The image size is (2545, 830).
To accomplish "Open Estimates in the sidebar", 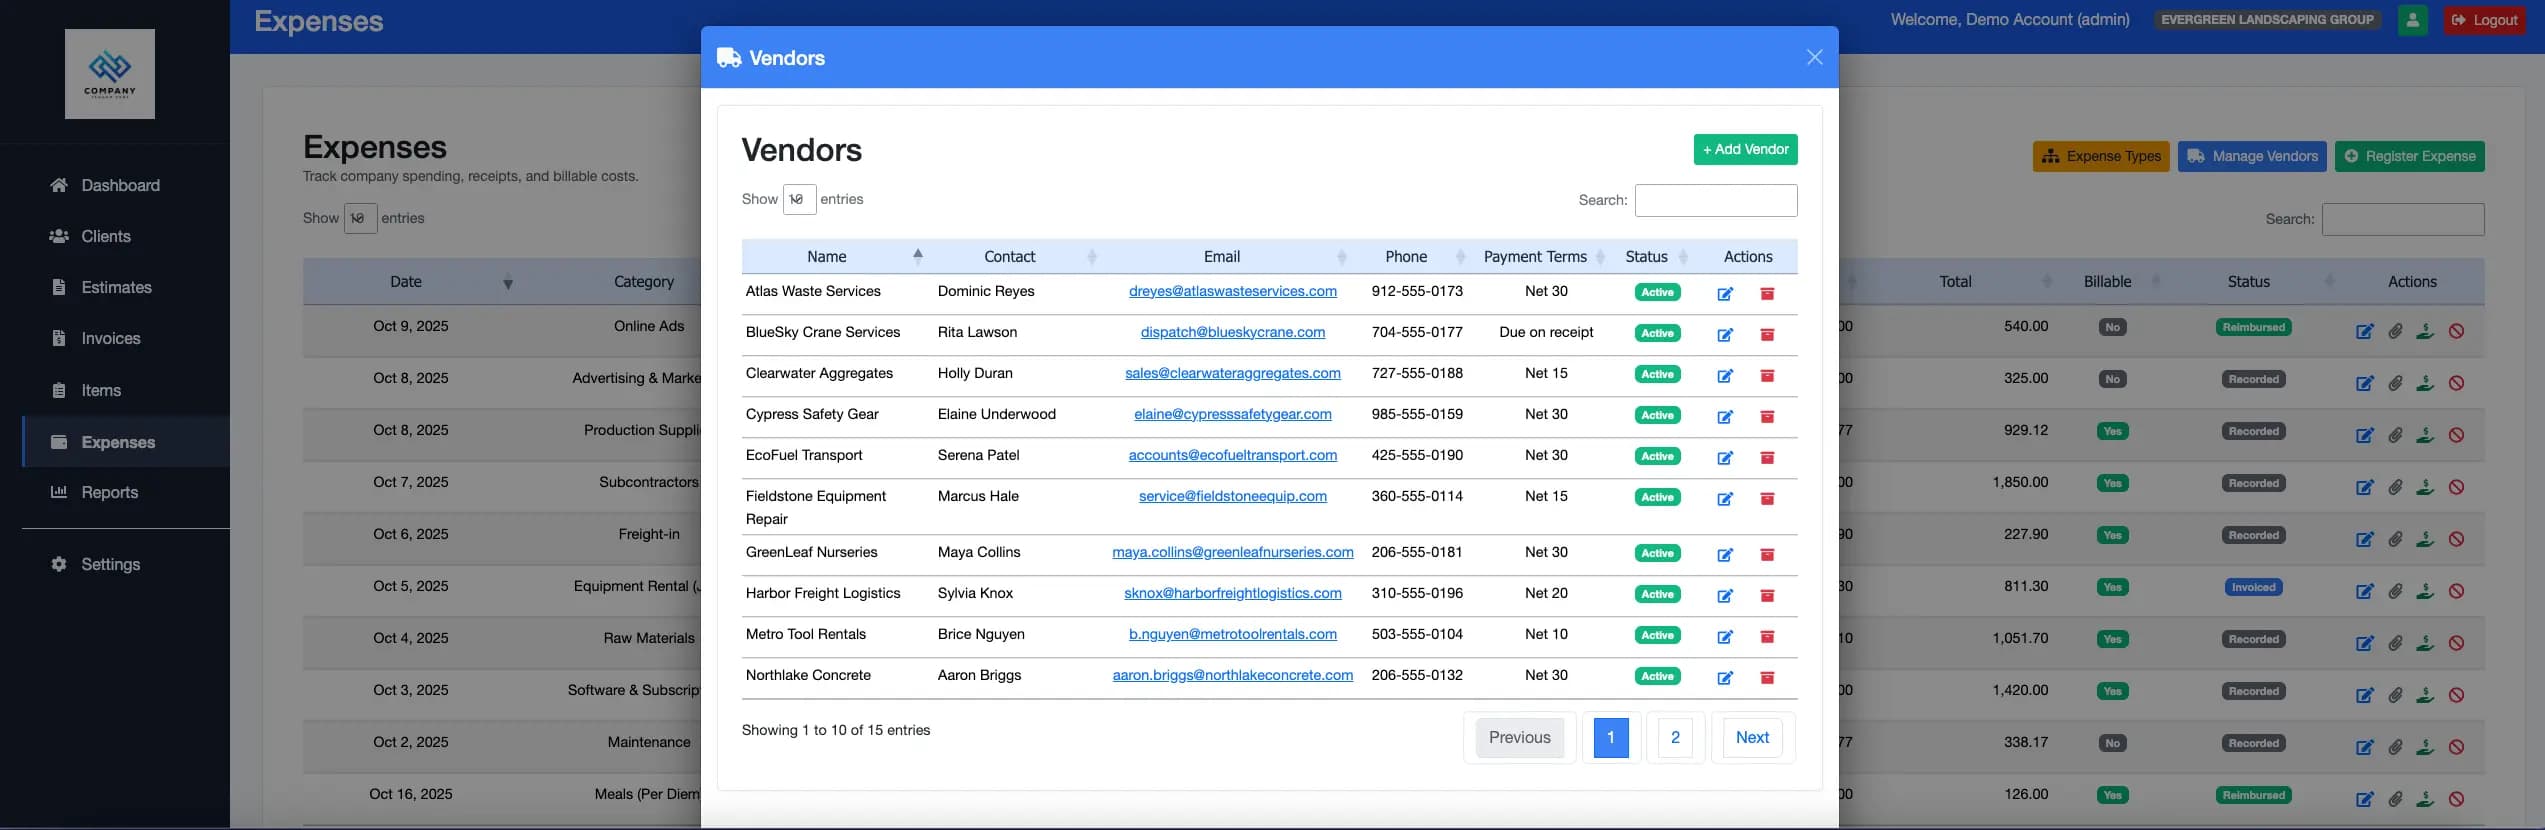I will click(x=116, y=287).
